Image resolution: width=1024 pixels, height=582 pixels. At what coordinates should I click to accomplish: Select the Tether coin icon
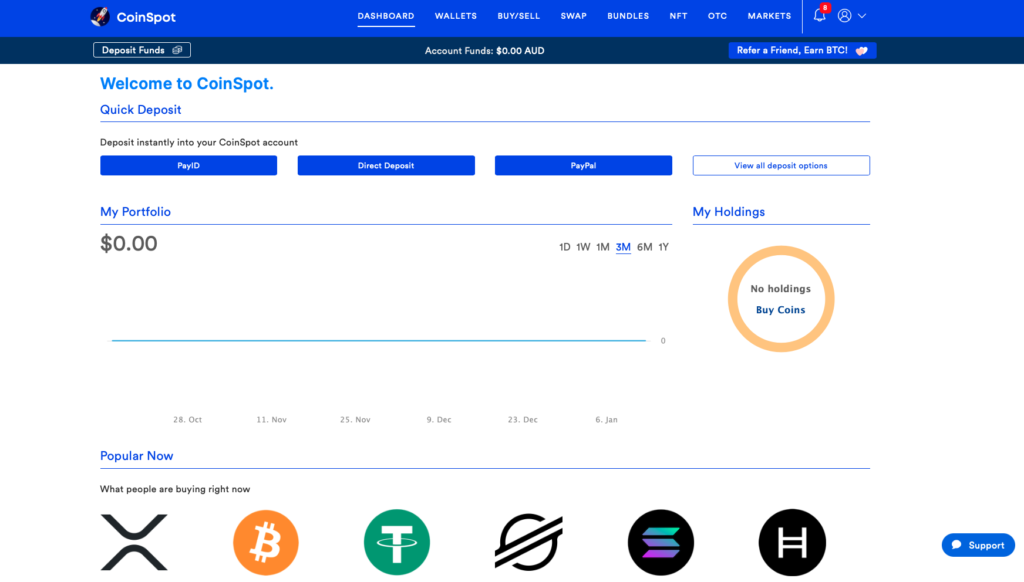click(x=397, y=542)
